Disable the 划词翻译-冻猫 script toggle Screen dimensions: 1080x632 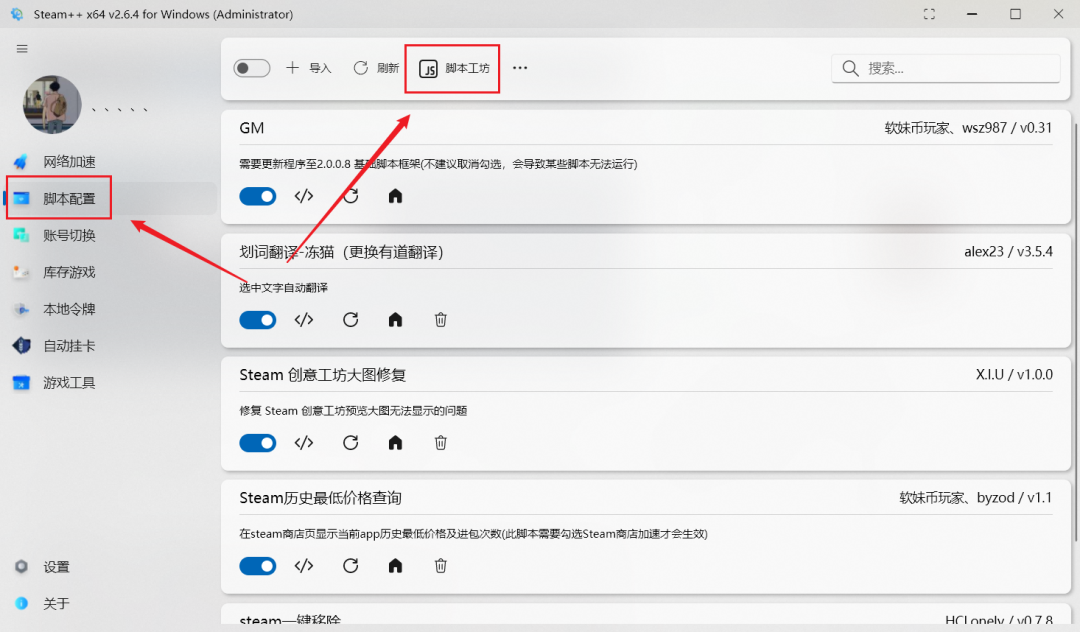coord(258,319)
